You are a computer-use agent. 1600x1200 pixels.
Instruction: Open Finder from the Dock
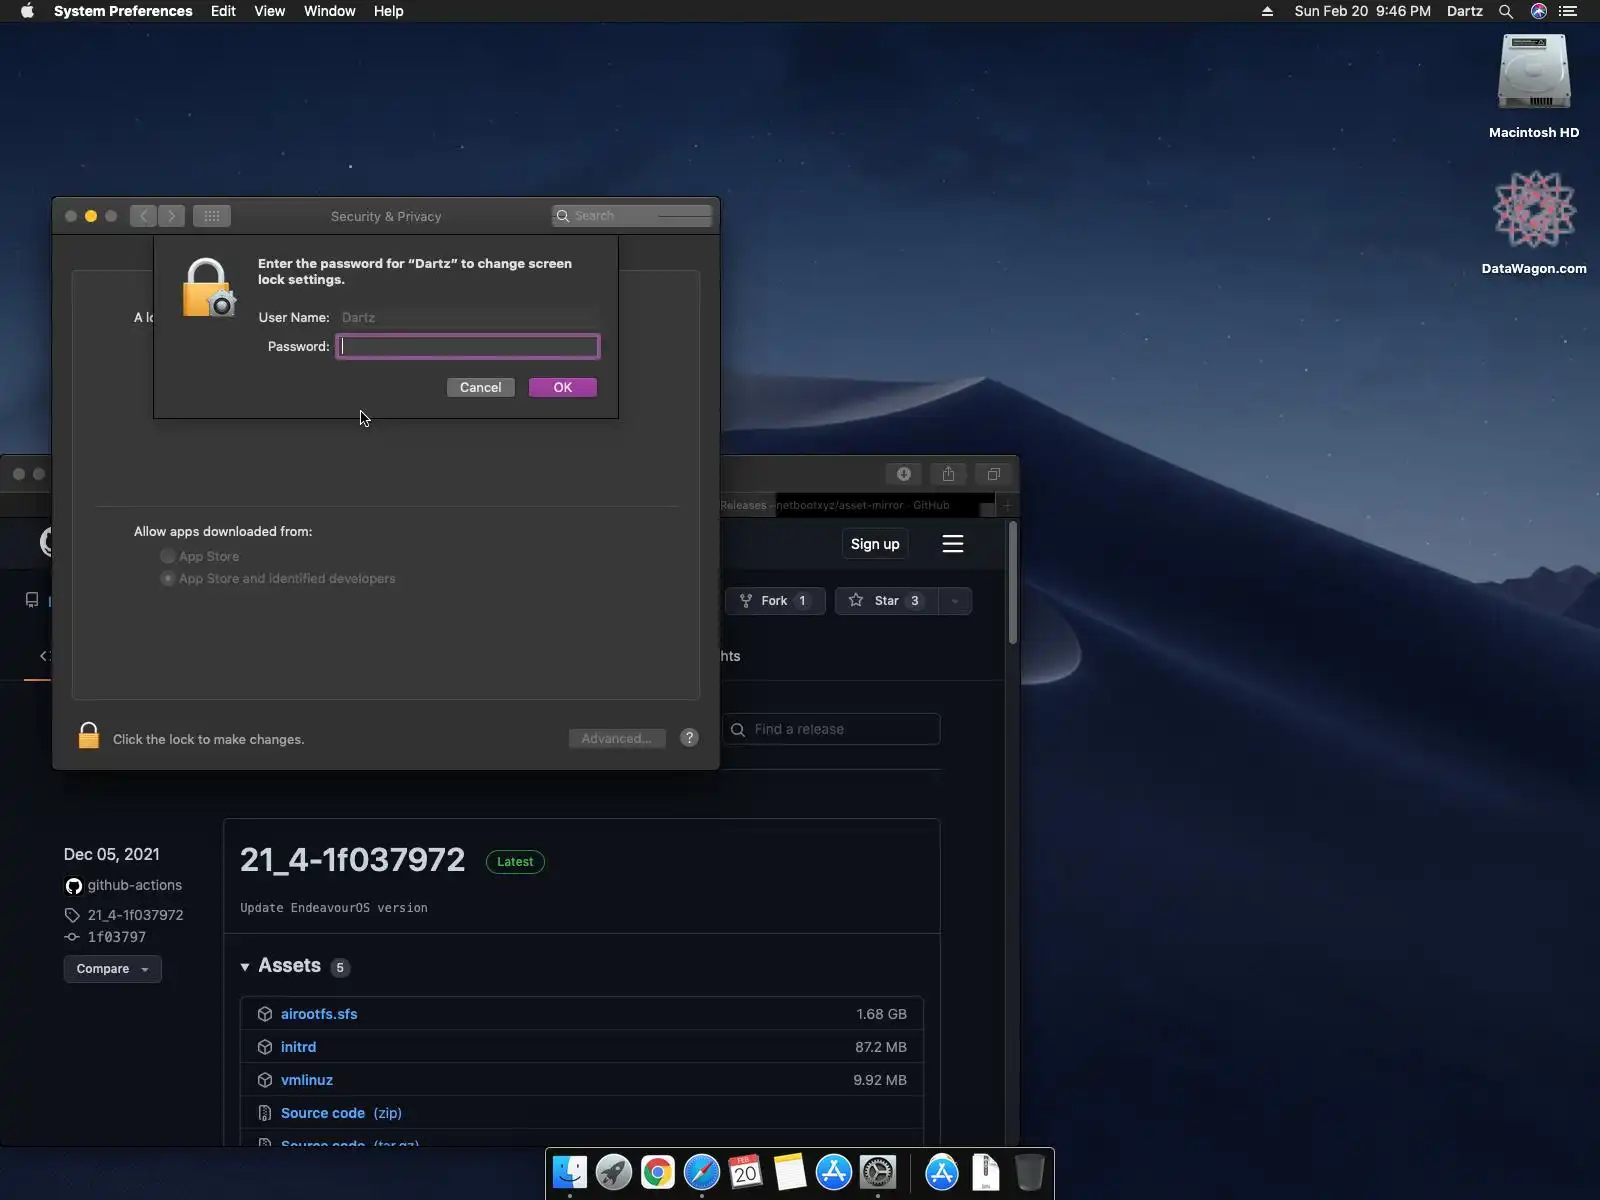pyautogui.click(x=570, y=1172)
